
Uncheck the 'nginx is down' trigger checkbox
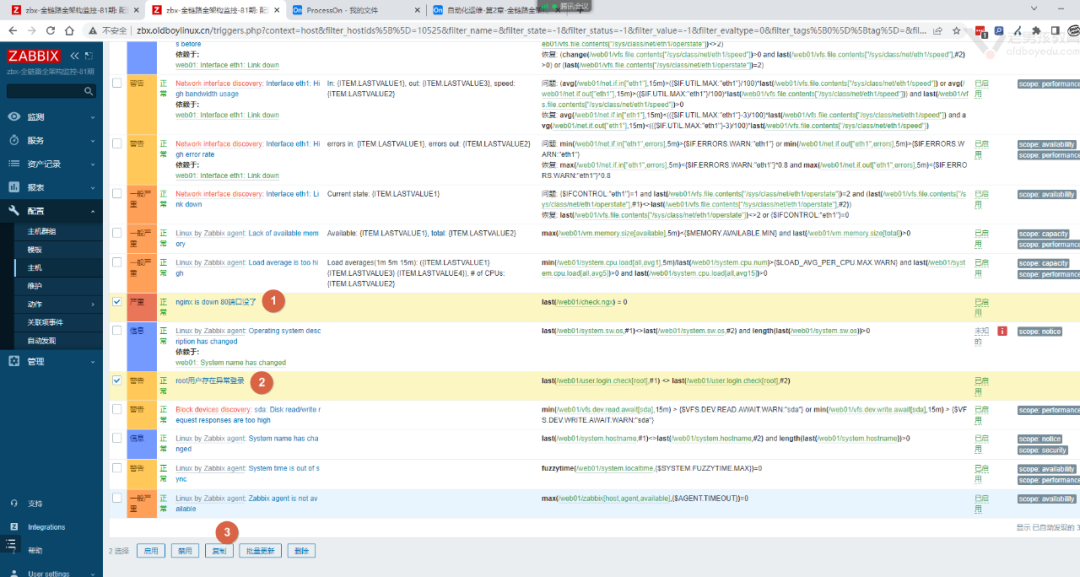coord(117,302)
